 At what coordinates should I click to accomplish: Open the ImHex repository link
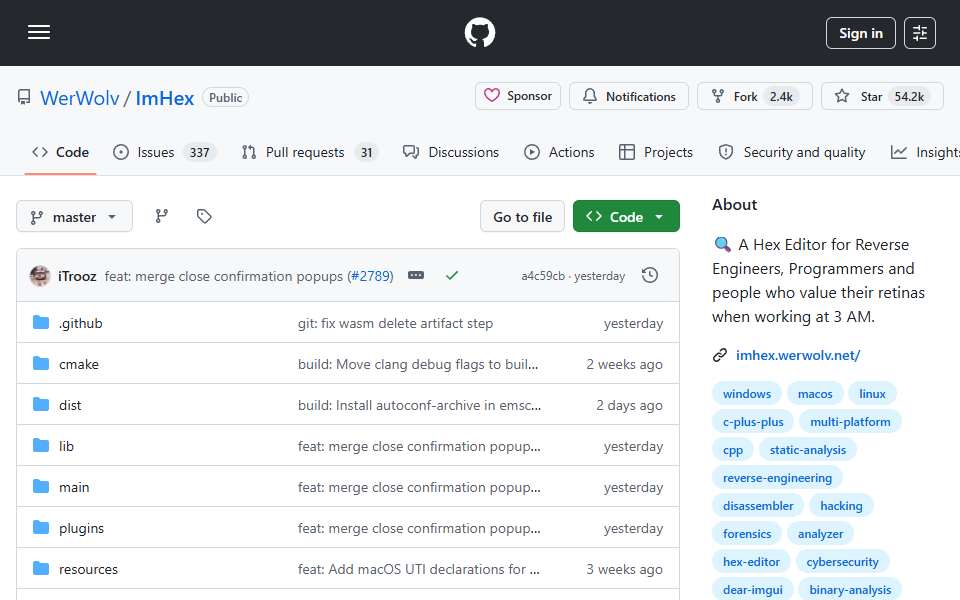click(164, 98)
